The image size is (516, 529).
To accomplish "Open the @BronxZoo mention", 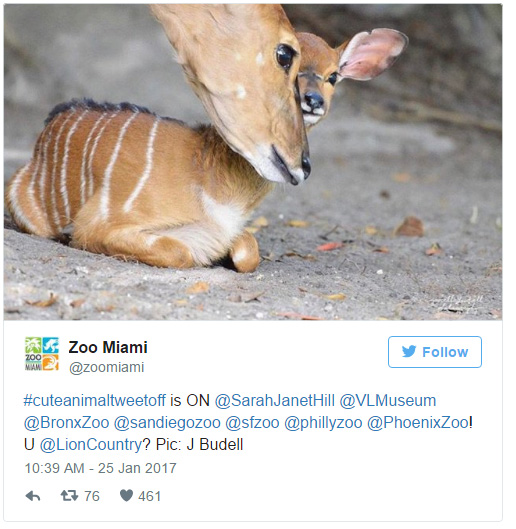I will point(66,422).
